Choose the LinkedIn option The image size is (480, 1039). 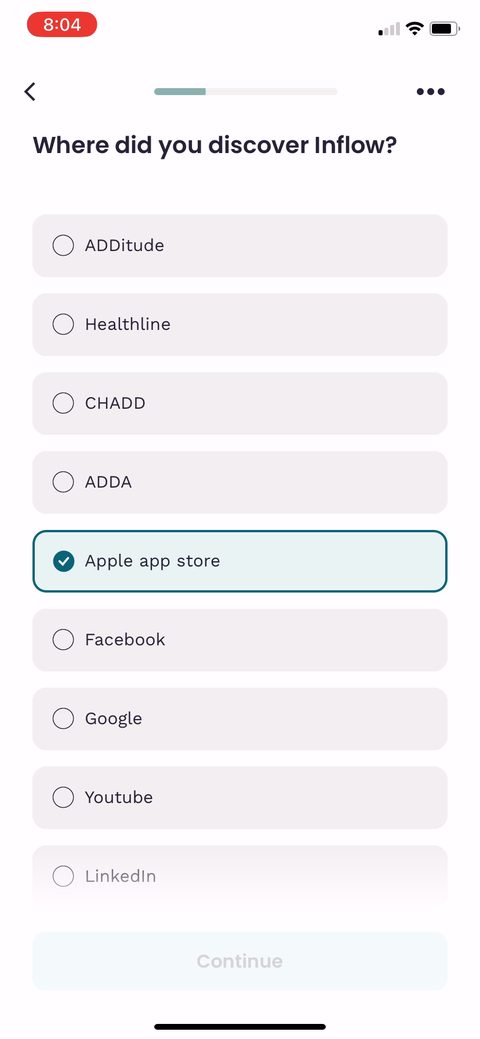click(240, 876)
